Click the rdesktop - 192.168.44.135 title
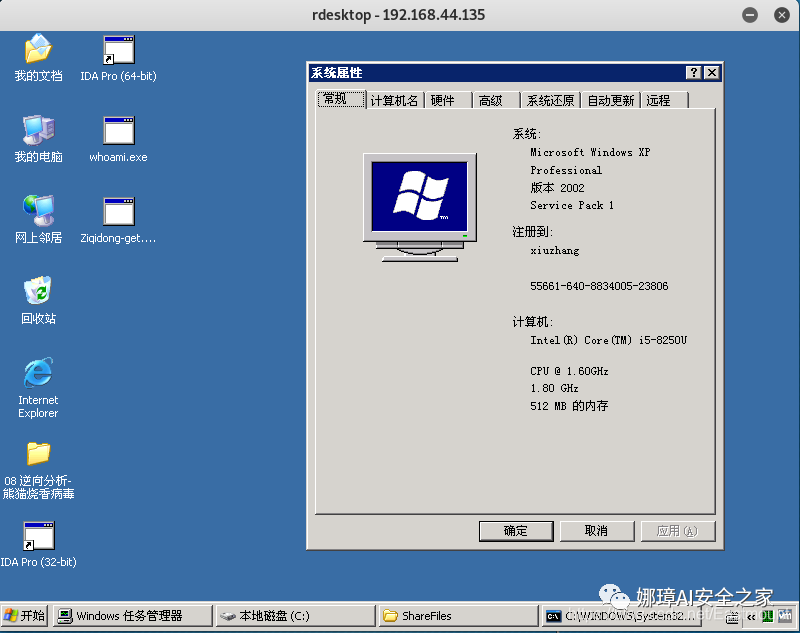 coord(398,15)
